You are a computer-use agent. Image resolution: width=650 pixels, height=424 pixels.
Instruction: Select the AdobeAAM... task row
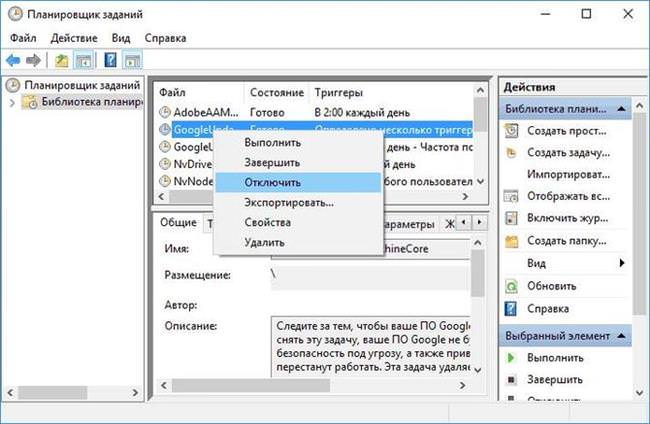(315, 112)
